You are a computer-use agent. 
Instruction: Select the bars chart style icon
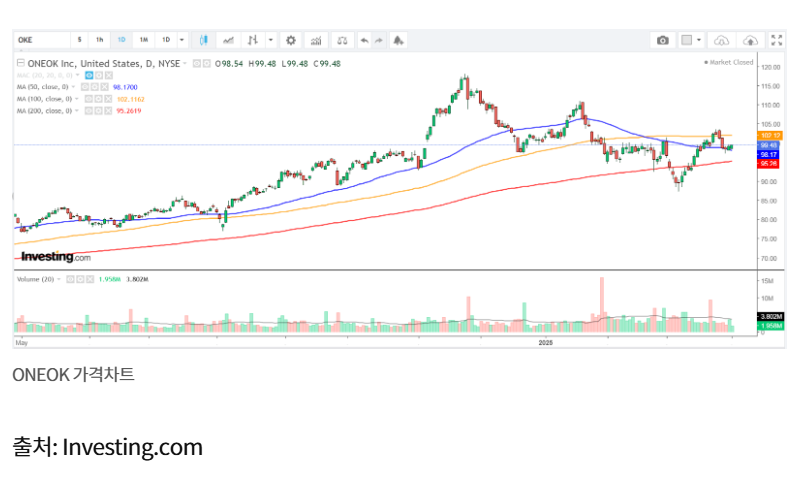(x=253, y=40)
